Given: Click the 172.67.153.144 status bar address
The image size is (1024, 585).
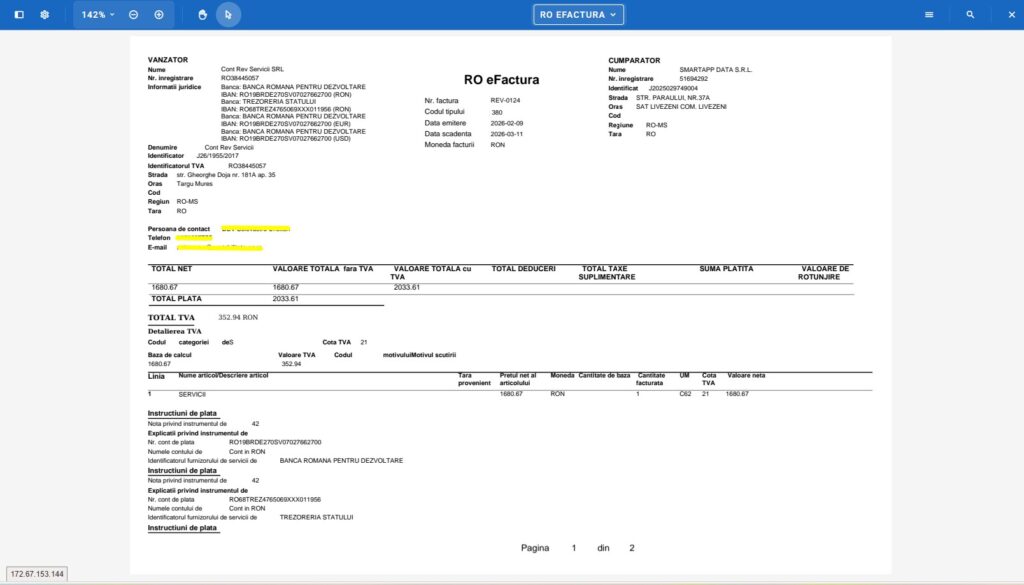Looking at the screenshot, I should pos(36,574).
